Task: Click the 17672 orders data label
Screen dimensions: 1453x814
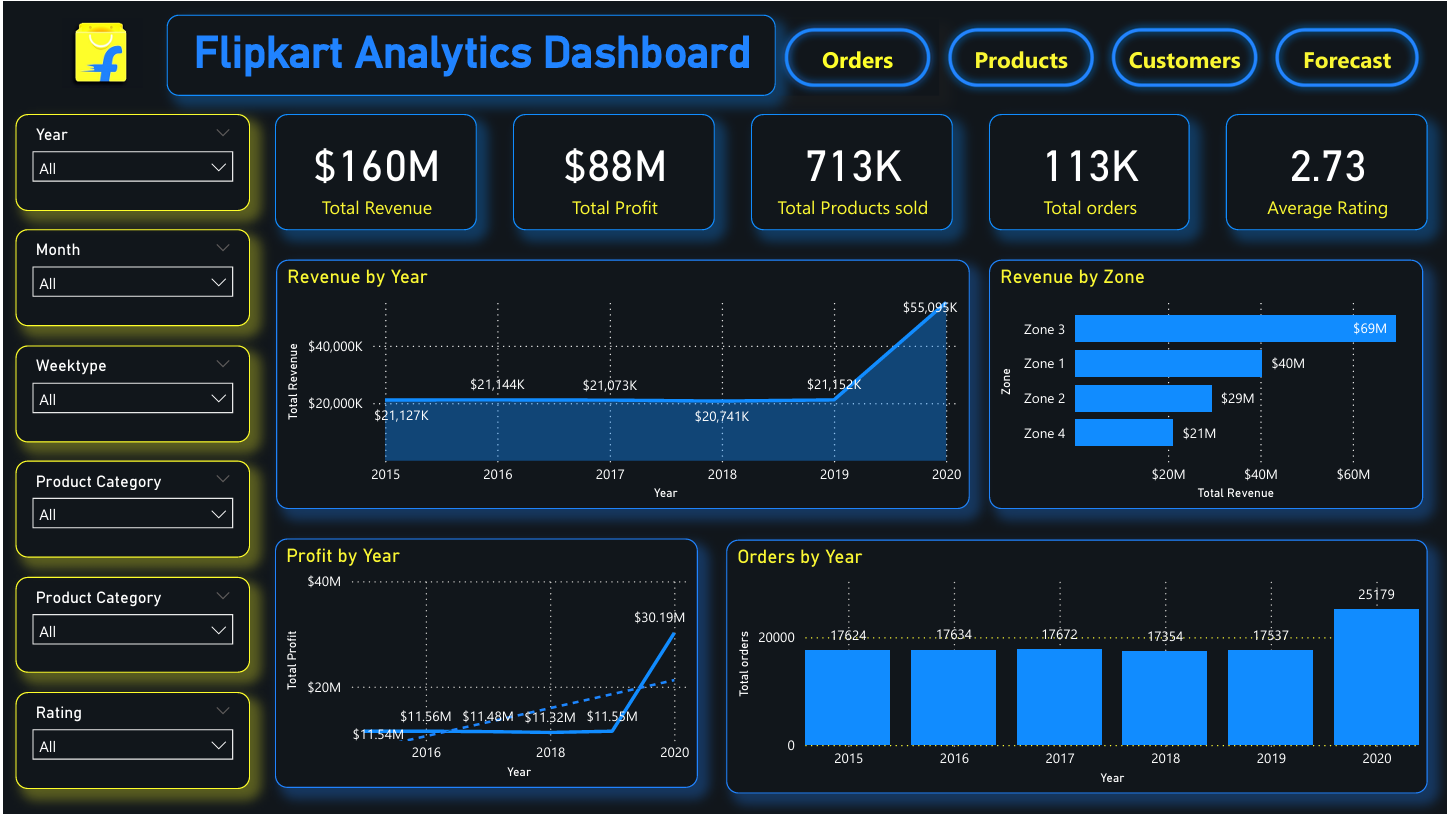Action: [1059, 635]
